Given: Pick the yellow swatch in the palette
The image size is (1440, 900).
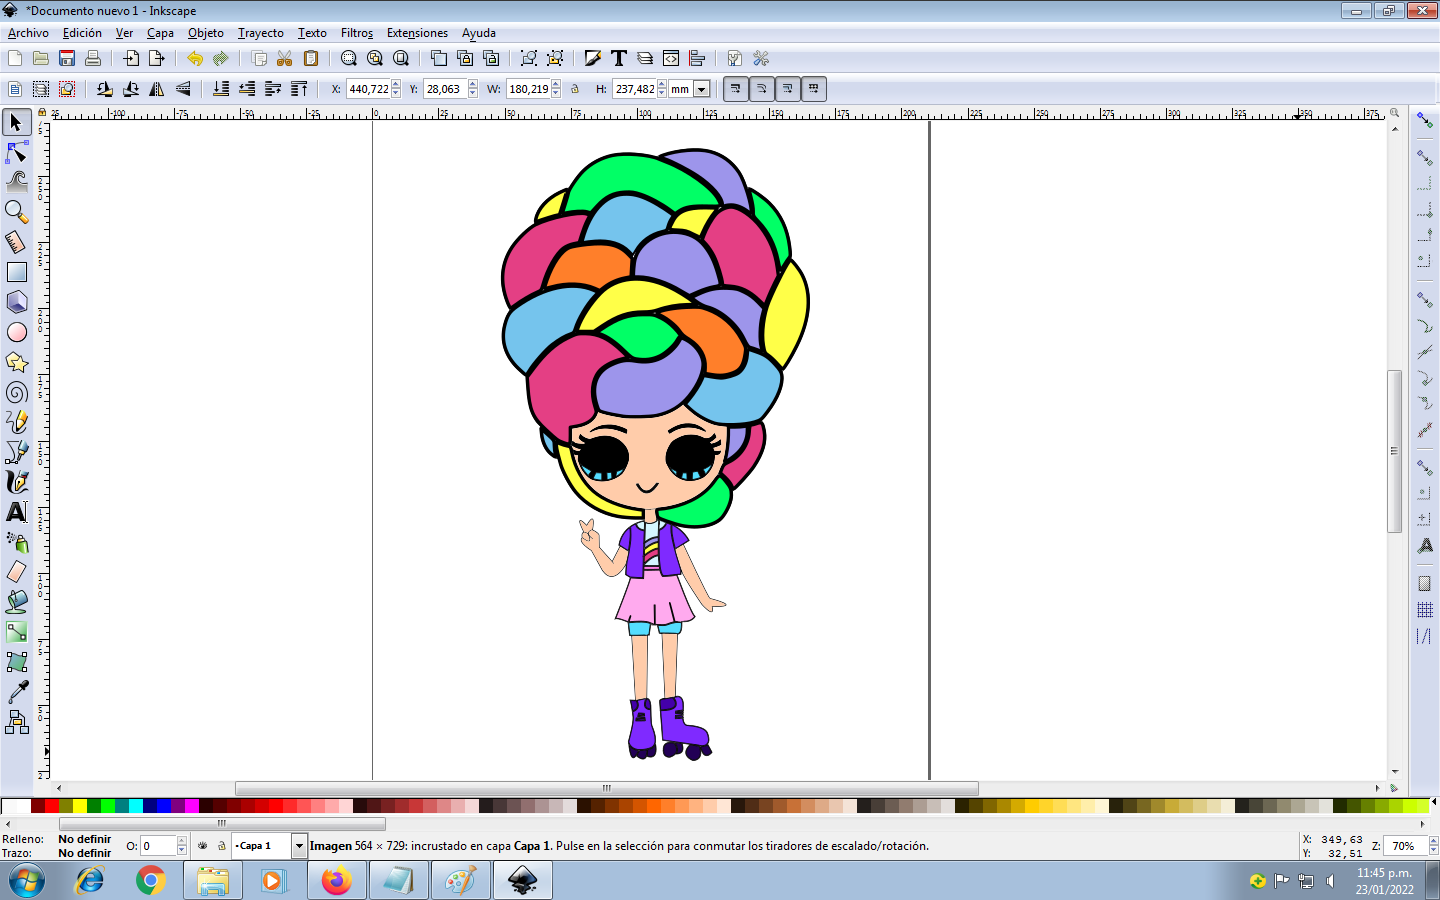Looking at the screenshot, I should pyautogui.click(x=79, y=806).
